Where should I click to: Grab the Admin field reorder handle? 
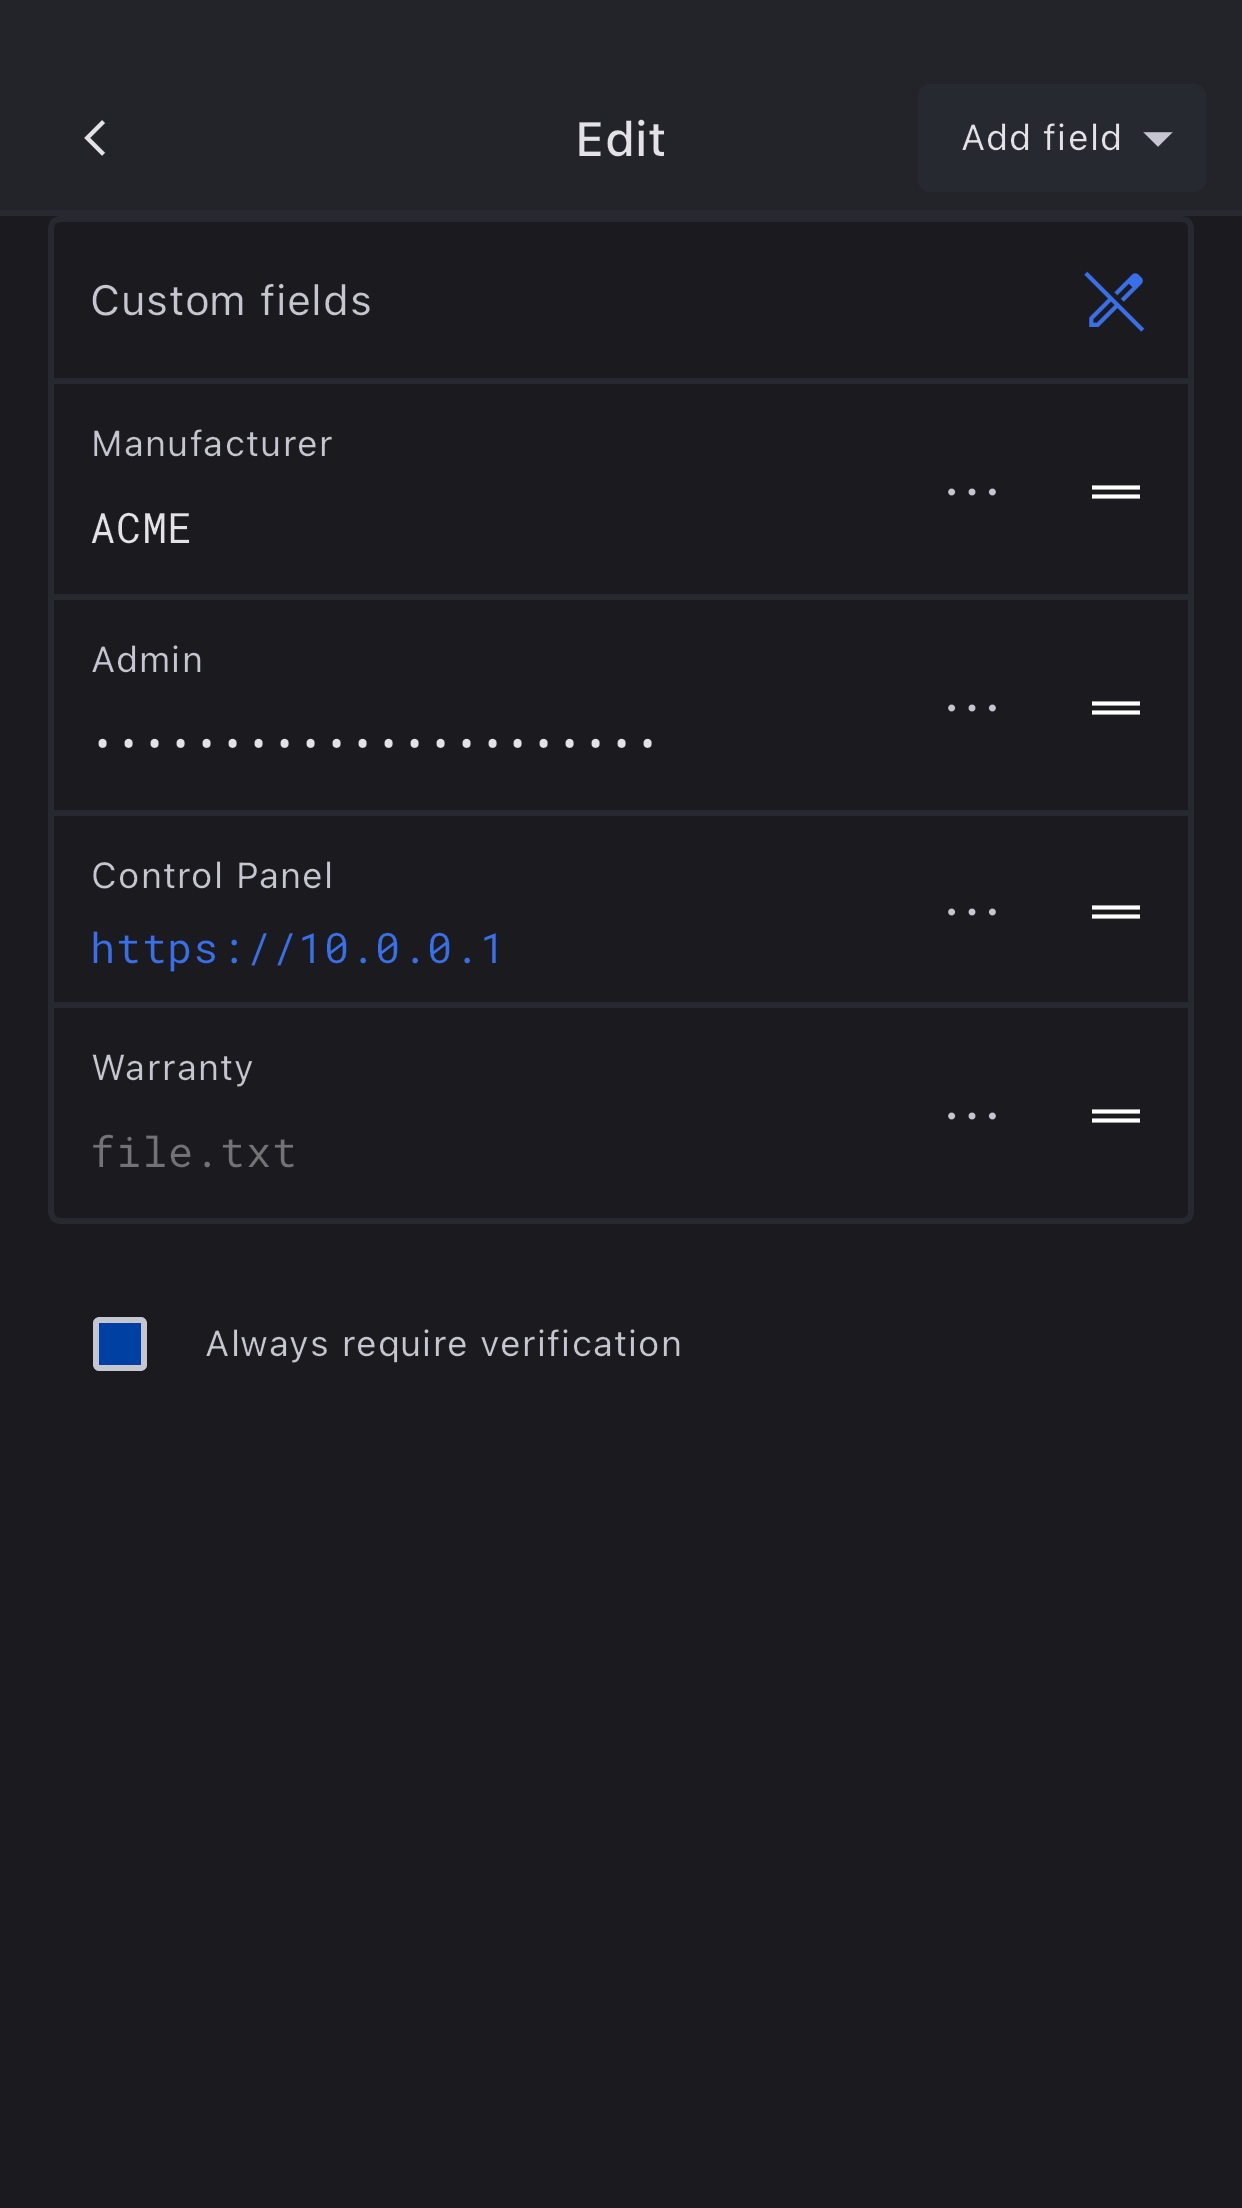pyautogui.click(x=1115, y=708)
